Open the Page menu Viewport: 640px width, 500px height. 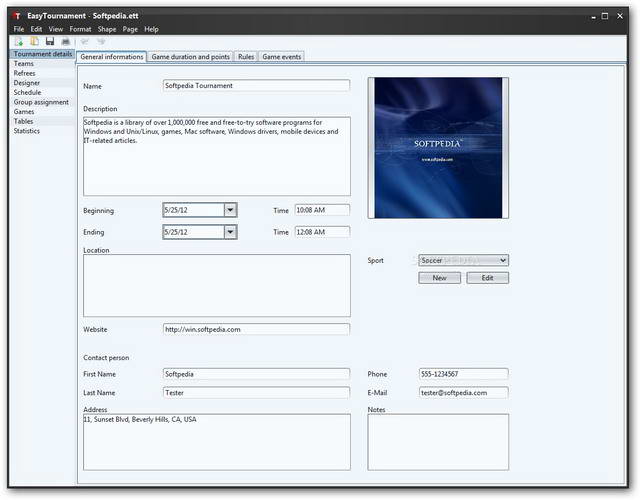click(x=130, y=29)
